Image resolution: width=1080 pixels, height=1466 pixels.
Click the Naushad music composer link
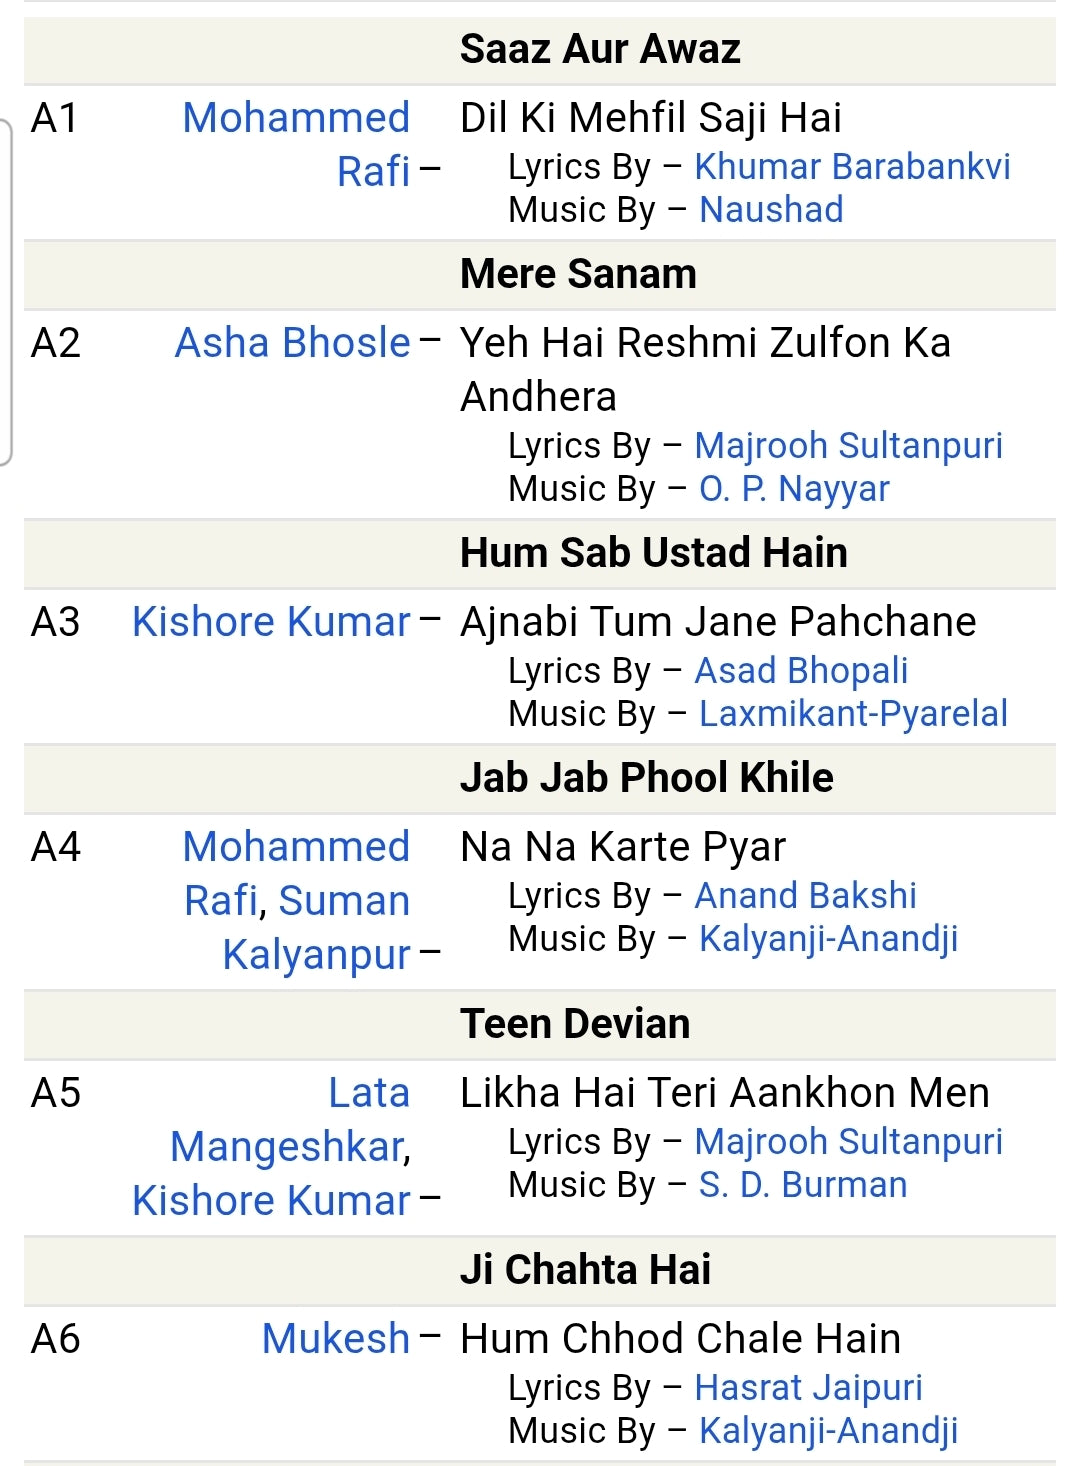tap(771, 210)
